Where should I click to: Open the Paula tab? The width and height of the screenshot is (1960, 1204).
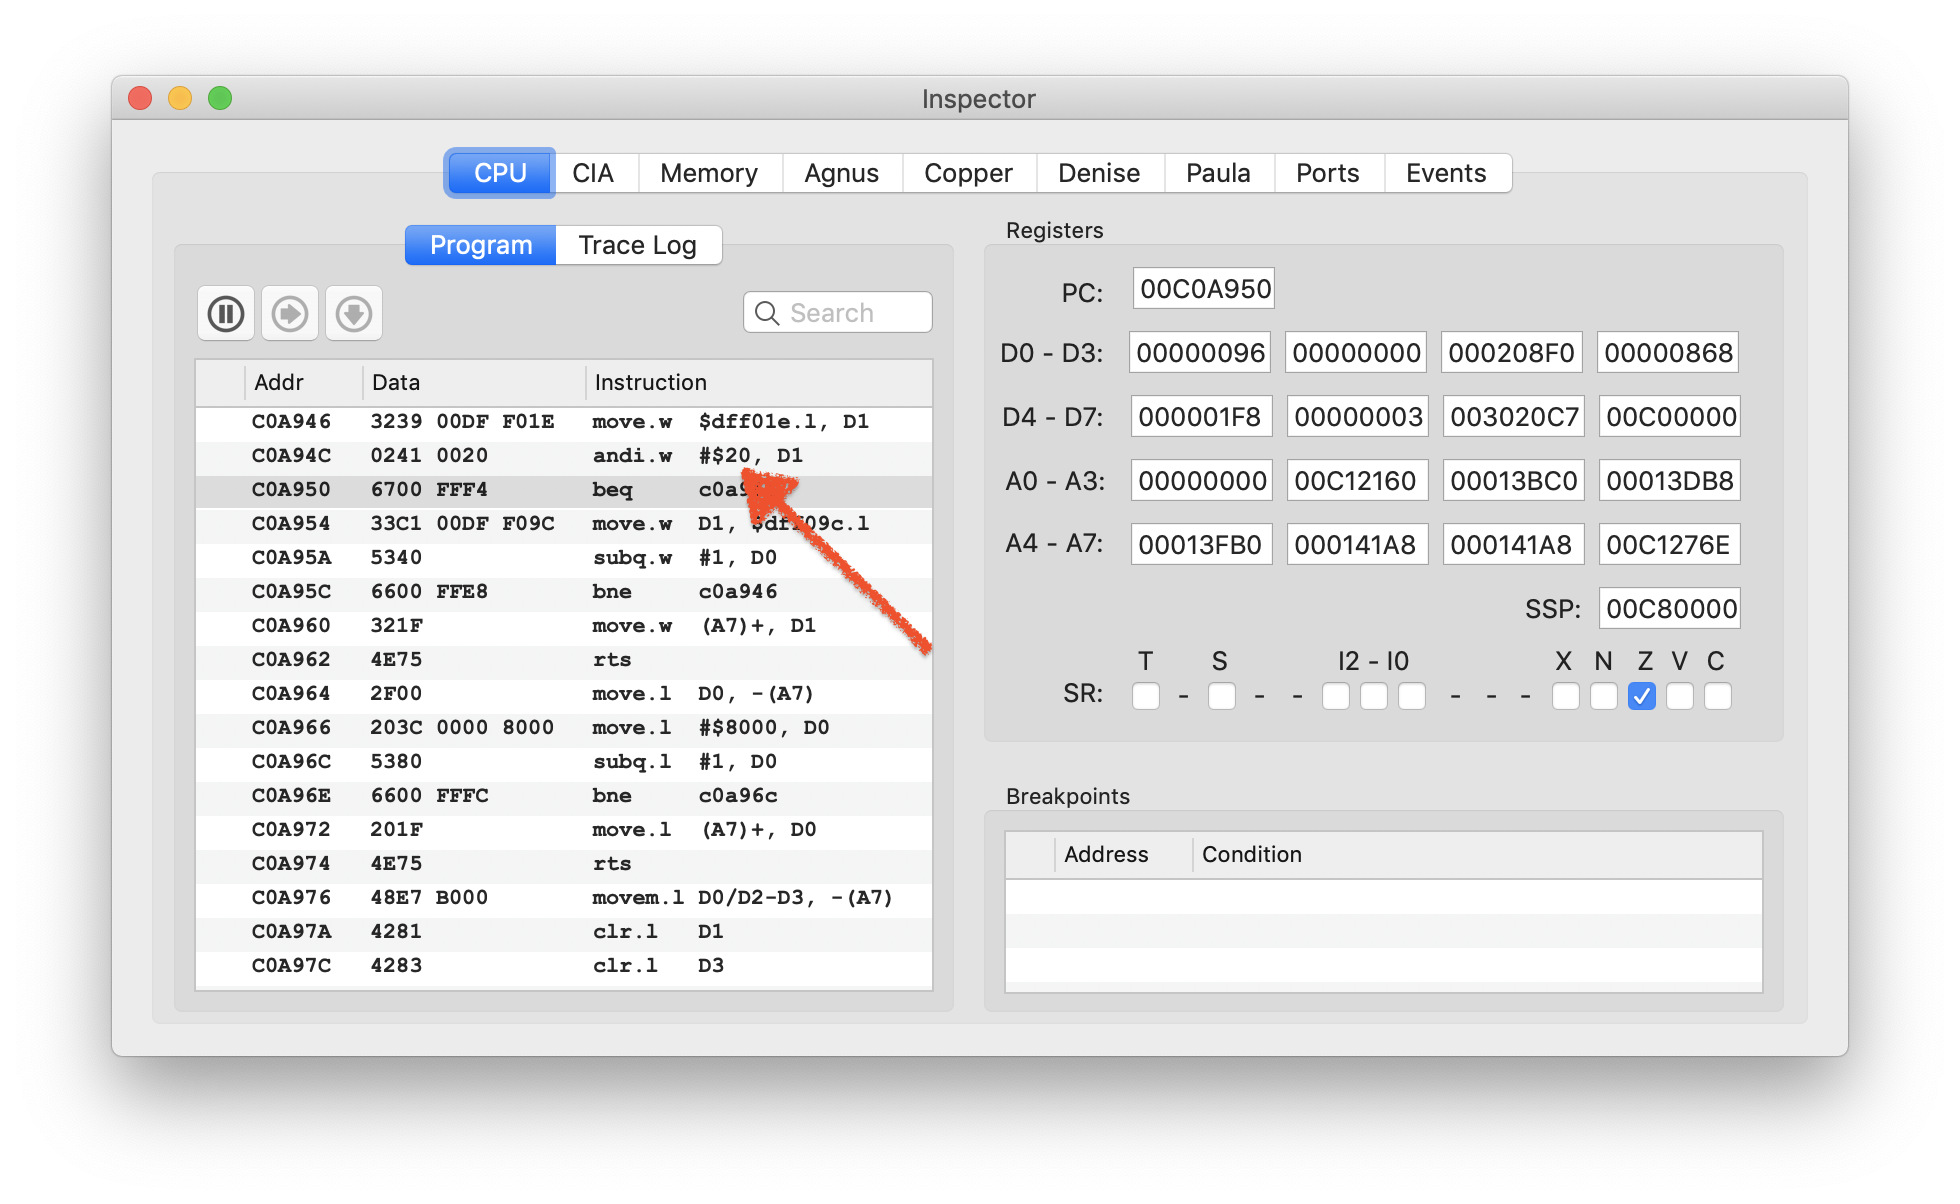(x=1218, y=173)
